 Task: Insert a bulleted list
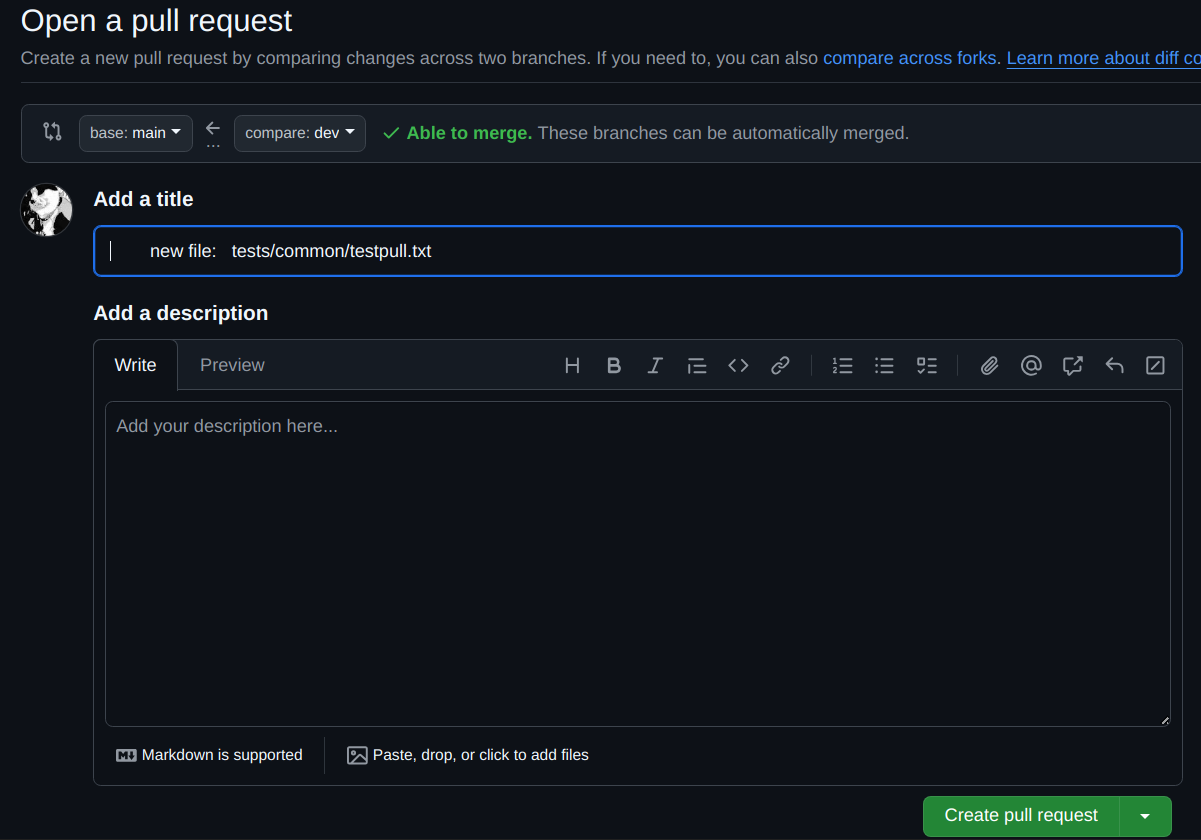pos(884,365)
